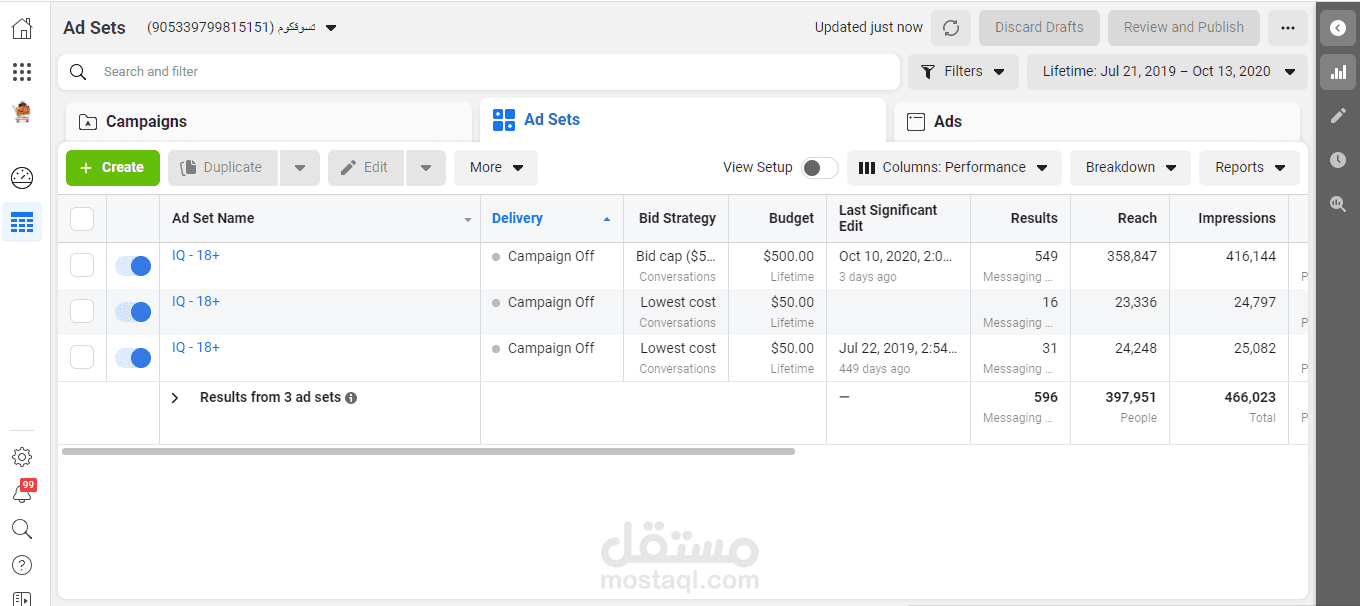Switch to the Ads tab
1360x606 pixels.
[x=1096, y=122]
